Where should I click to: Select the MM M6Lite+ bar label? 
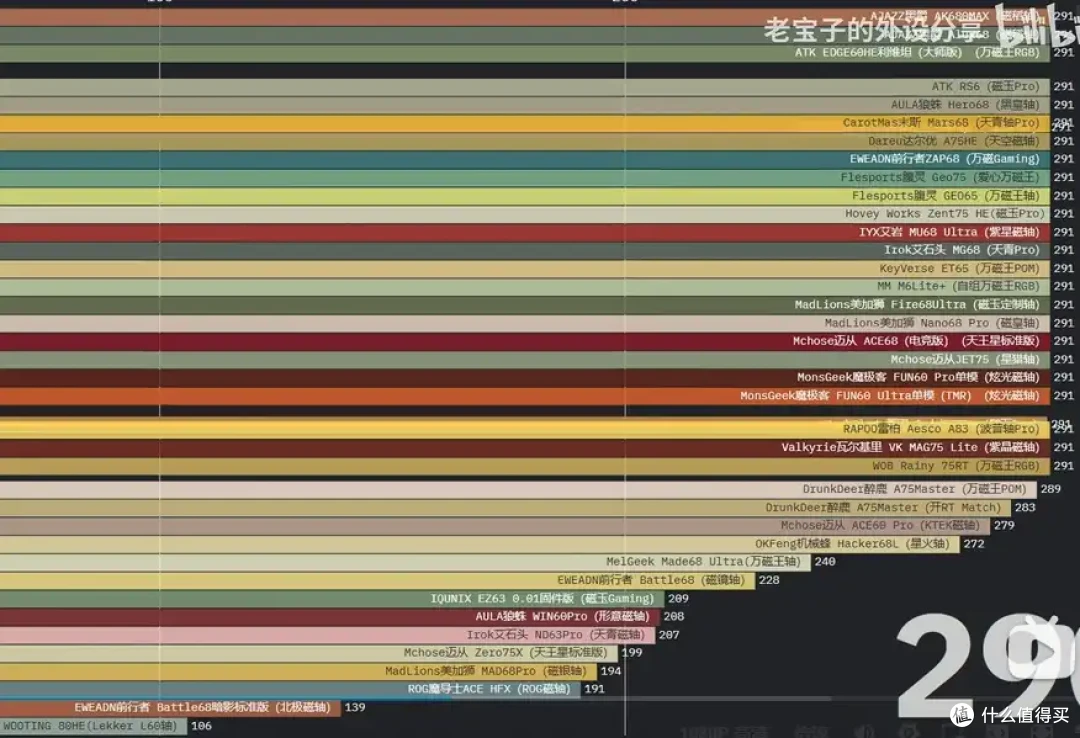[958, 286]
